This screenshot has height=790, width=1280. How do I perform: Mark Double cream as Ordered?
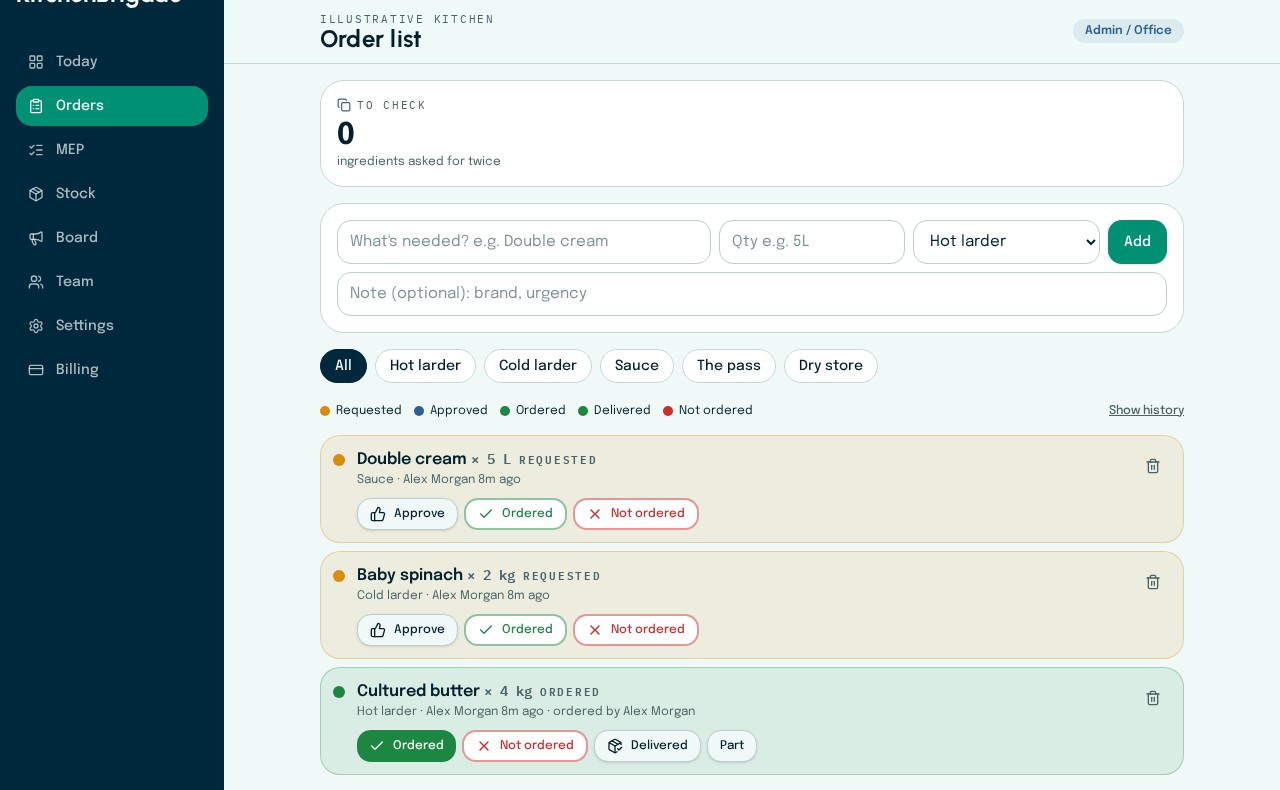click(x=515, y=514)
